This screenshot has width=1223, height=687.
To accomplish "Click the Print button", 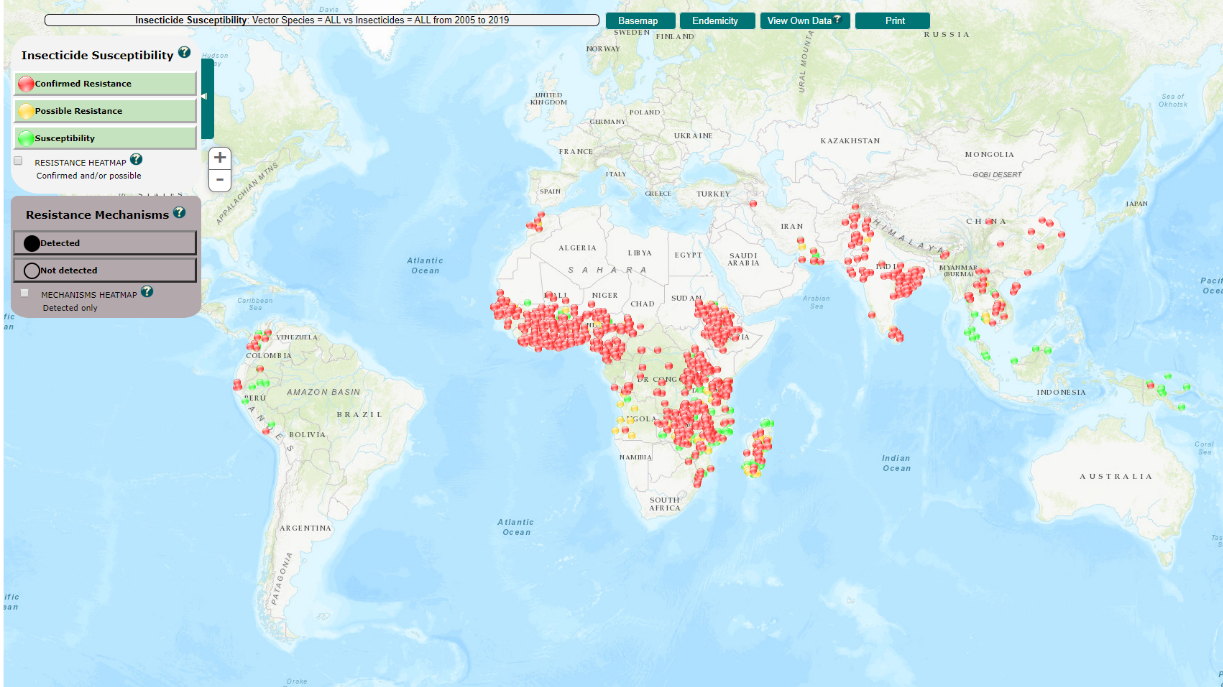I will click(x=892, y=21).
